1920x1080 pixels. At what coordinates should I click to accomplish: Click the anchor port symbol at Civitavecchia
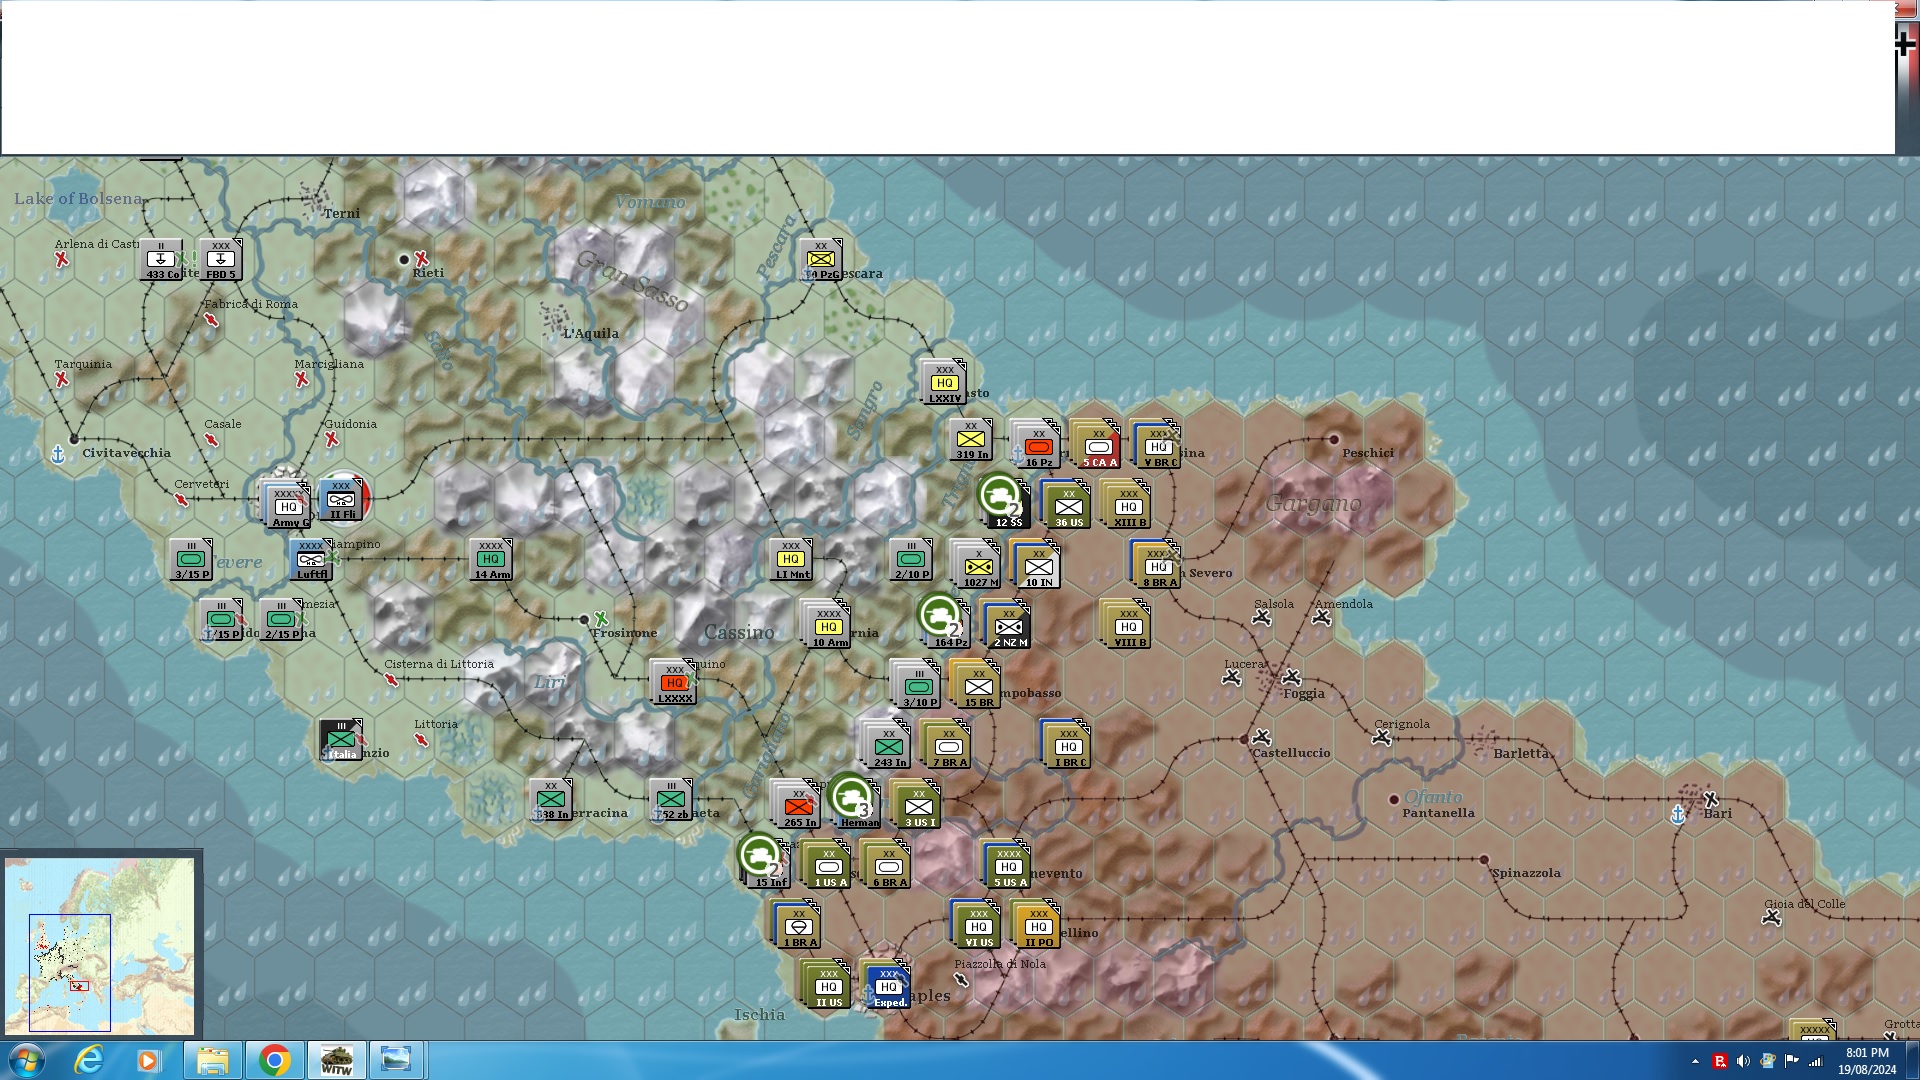coord(59,452)
